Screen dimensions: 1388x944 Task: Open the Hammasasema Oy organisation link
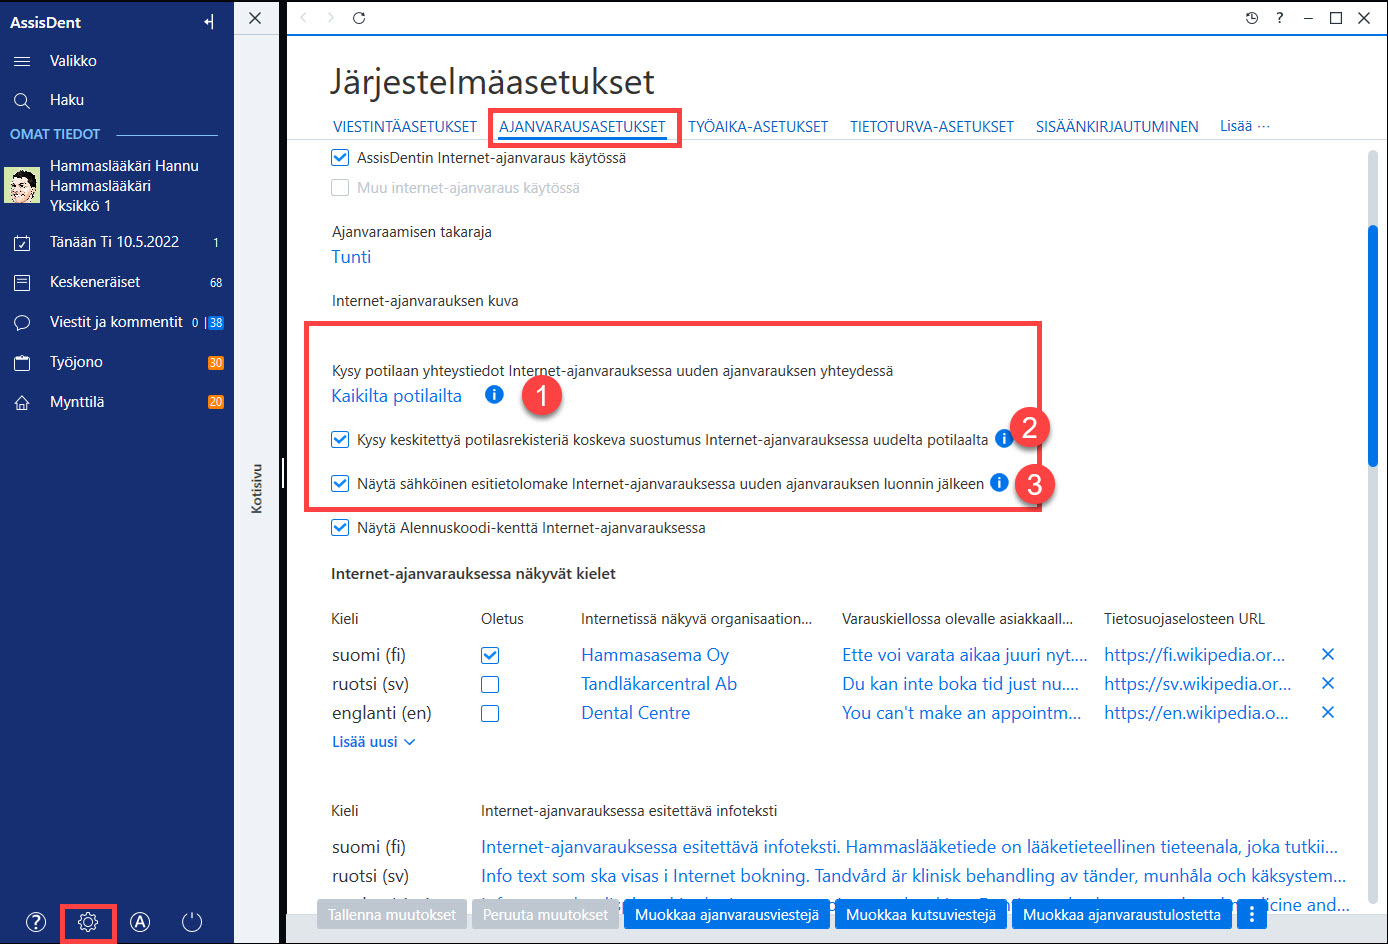pos(655,655)
